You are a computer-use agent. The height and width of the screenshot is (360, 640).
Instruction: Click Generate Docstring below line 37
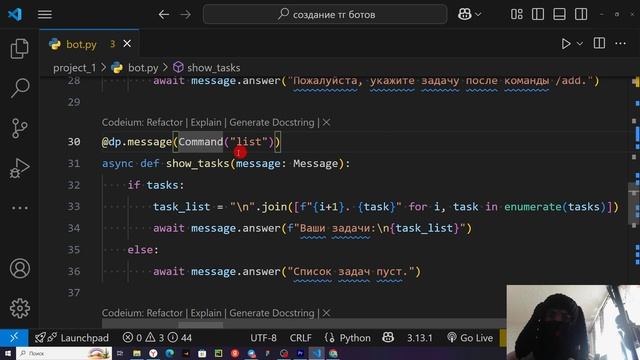point(272,313)
